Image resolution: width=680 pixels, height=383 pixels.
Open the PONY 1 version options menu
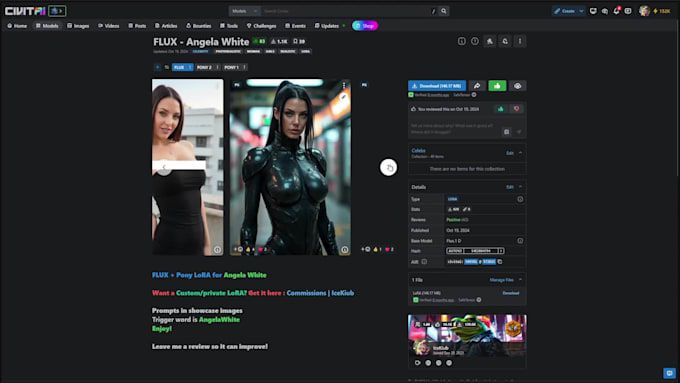point(245,67)
